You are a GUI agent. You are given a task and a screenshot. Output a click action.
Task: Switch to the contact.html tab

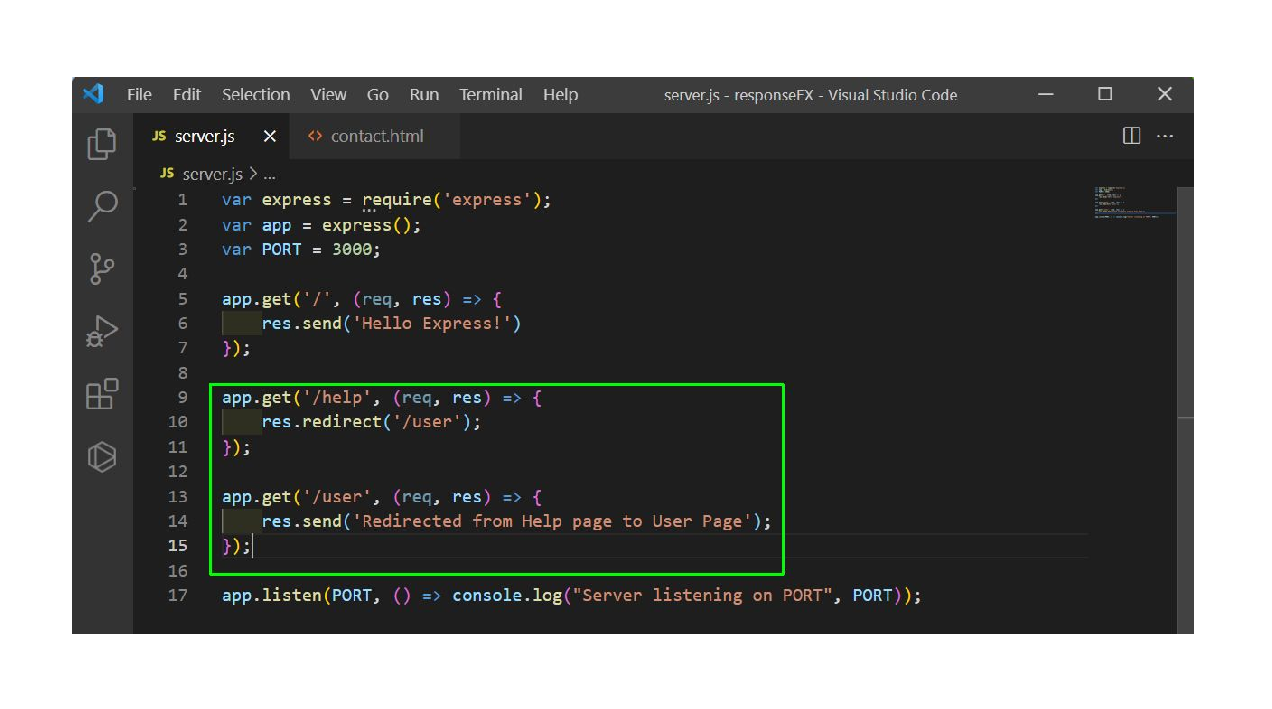(x=376, y=136)
